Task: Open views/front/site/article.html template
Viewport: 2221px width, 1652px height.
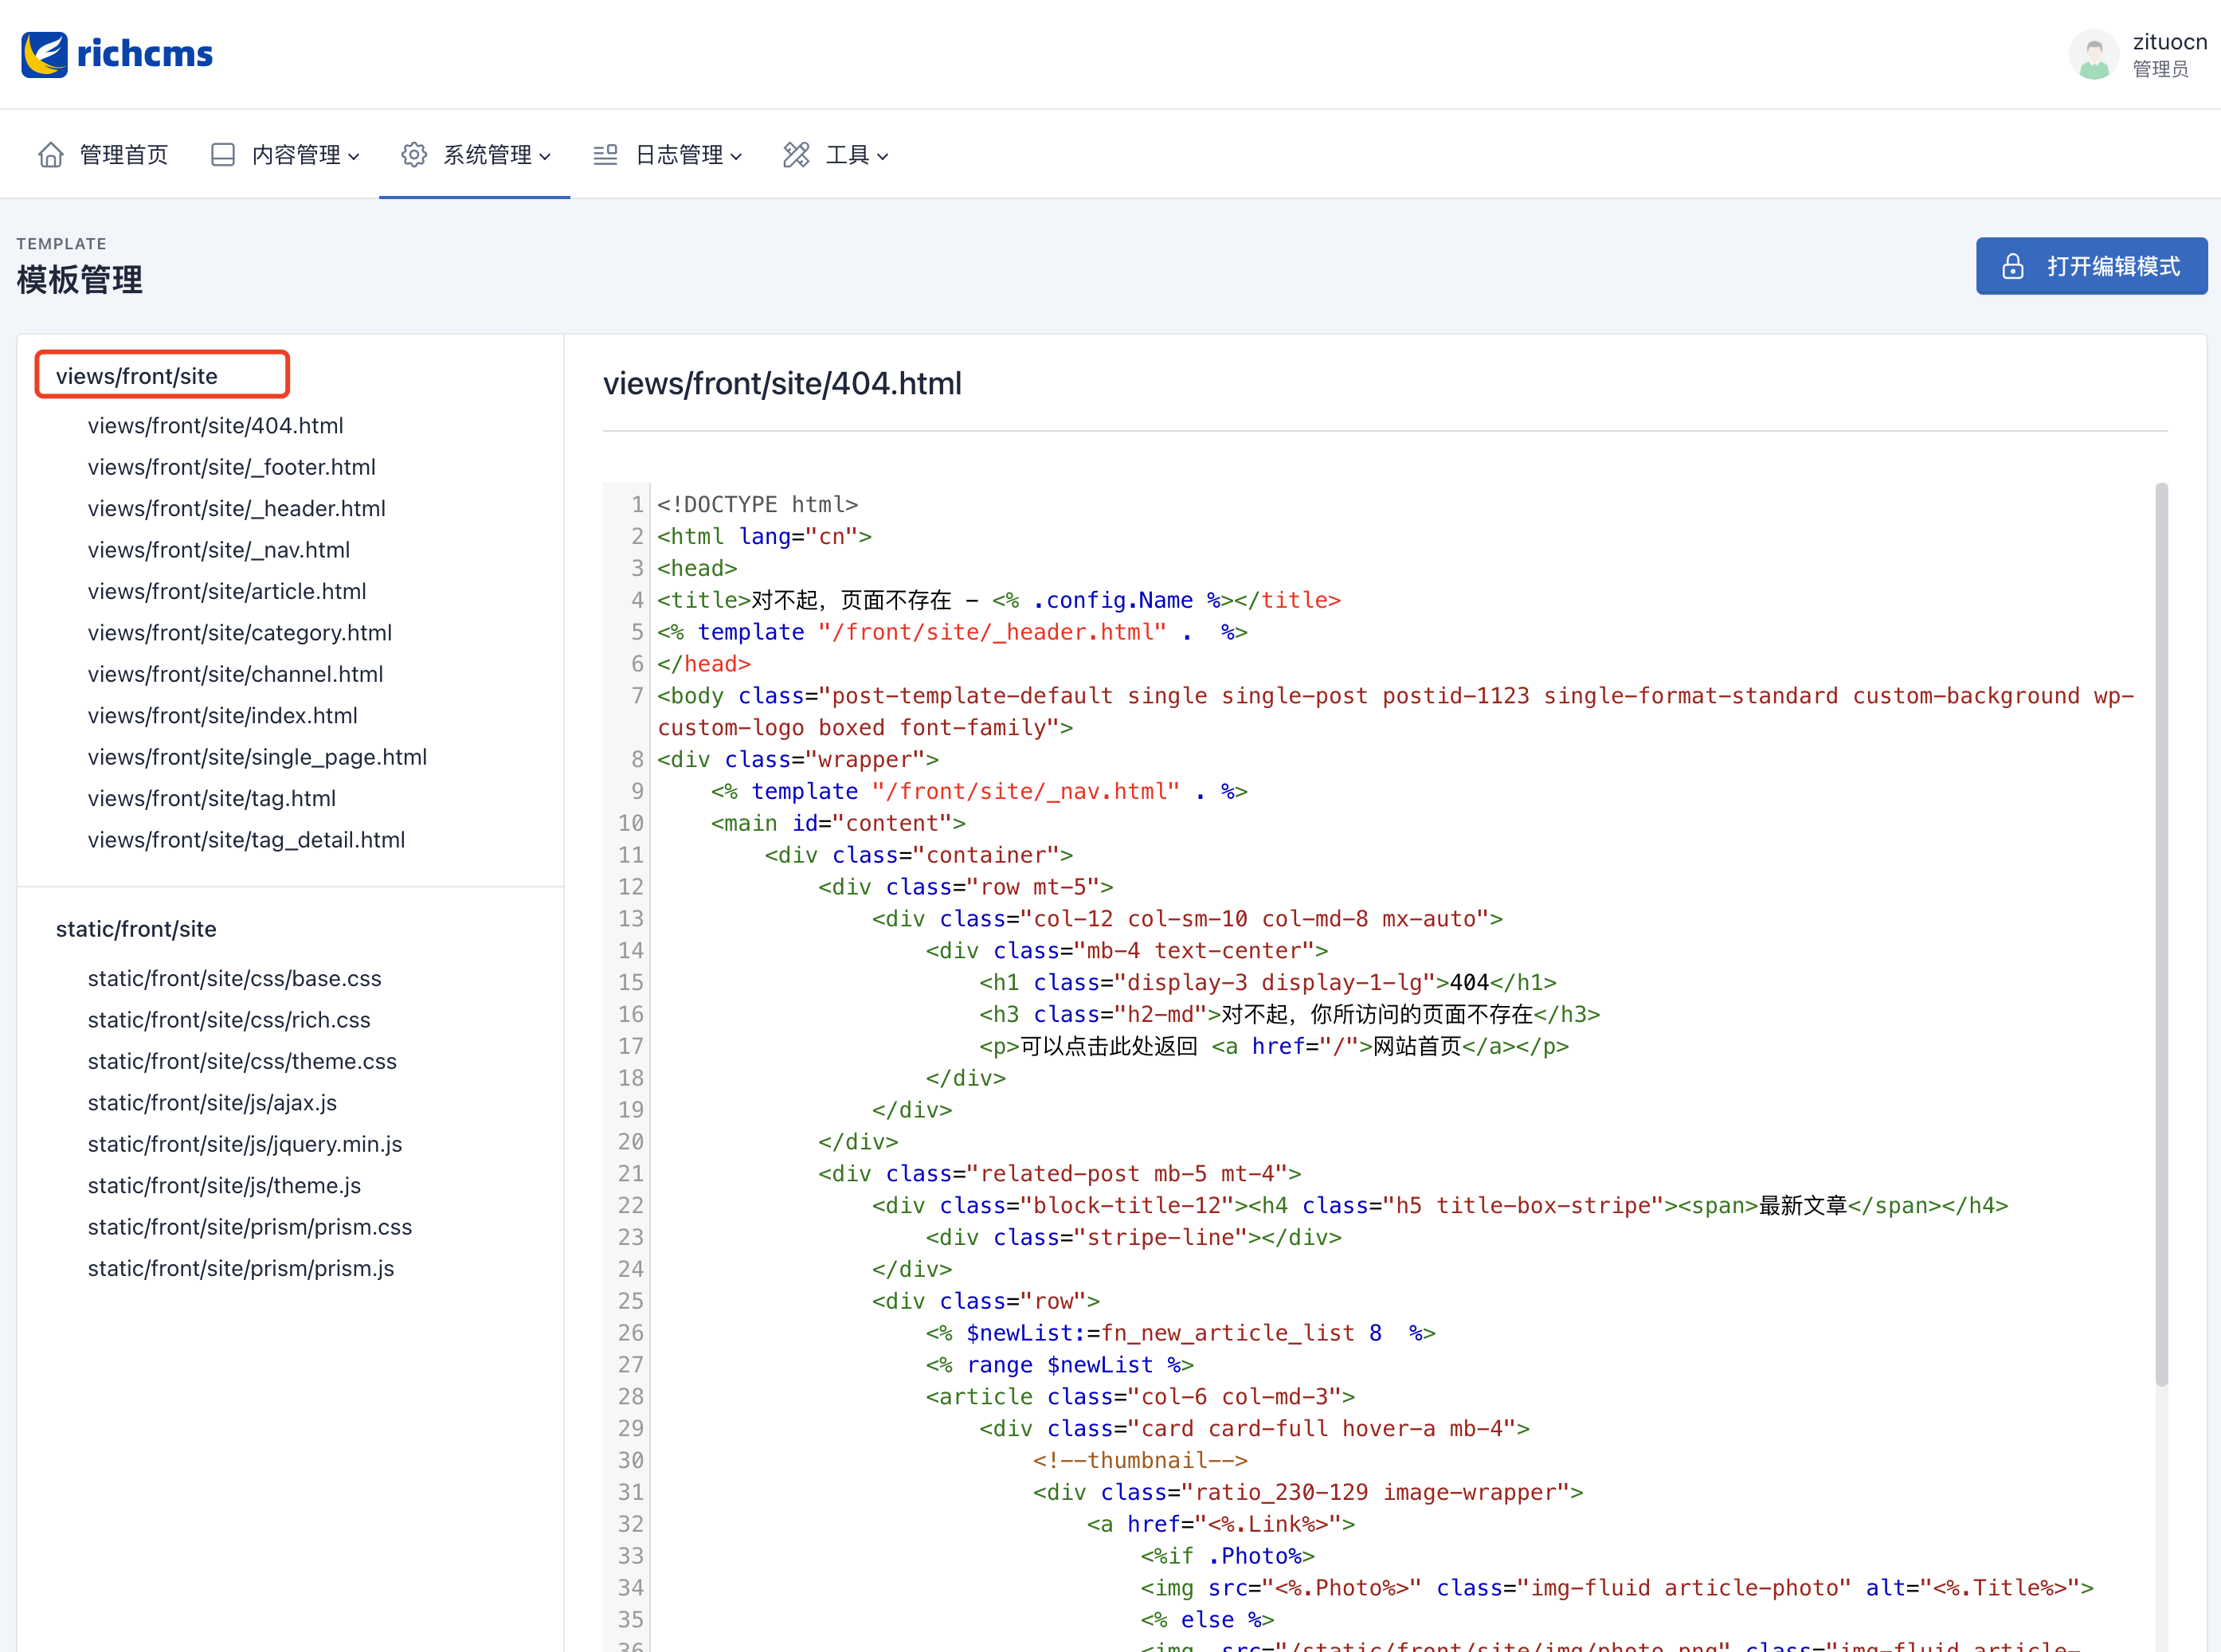Action: [227, 591]
